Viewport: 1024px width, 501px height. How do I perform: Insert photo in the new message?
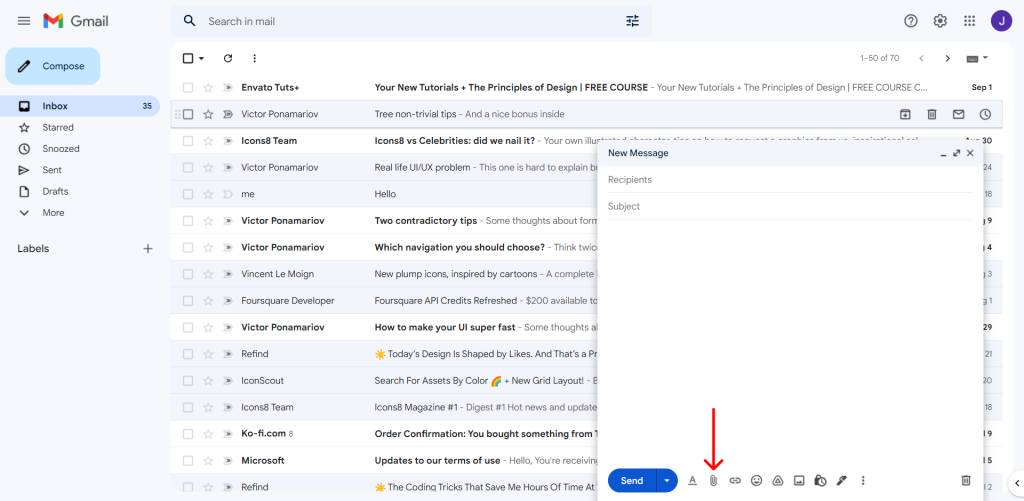click(x=799, y=481)
